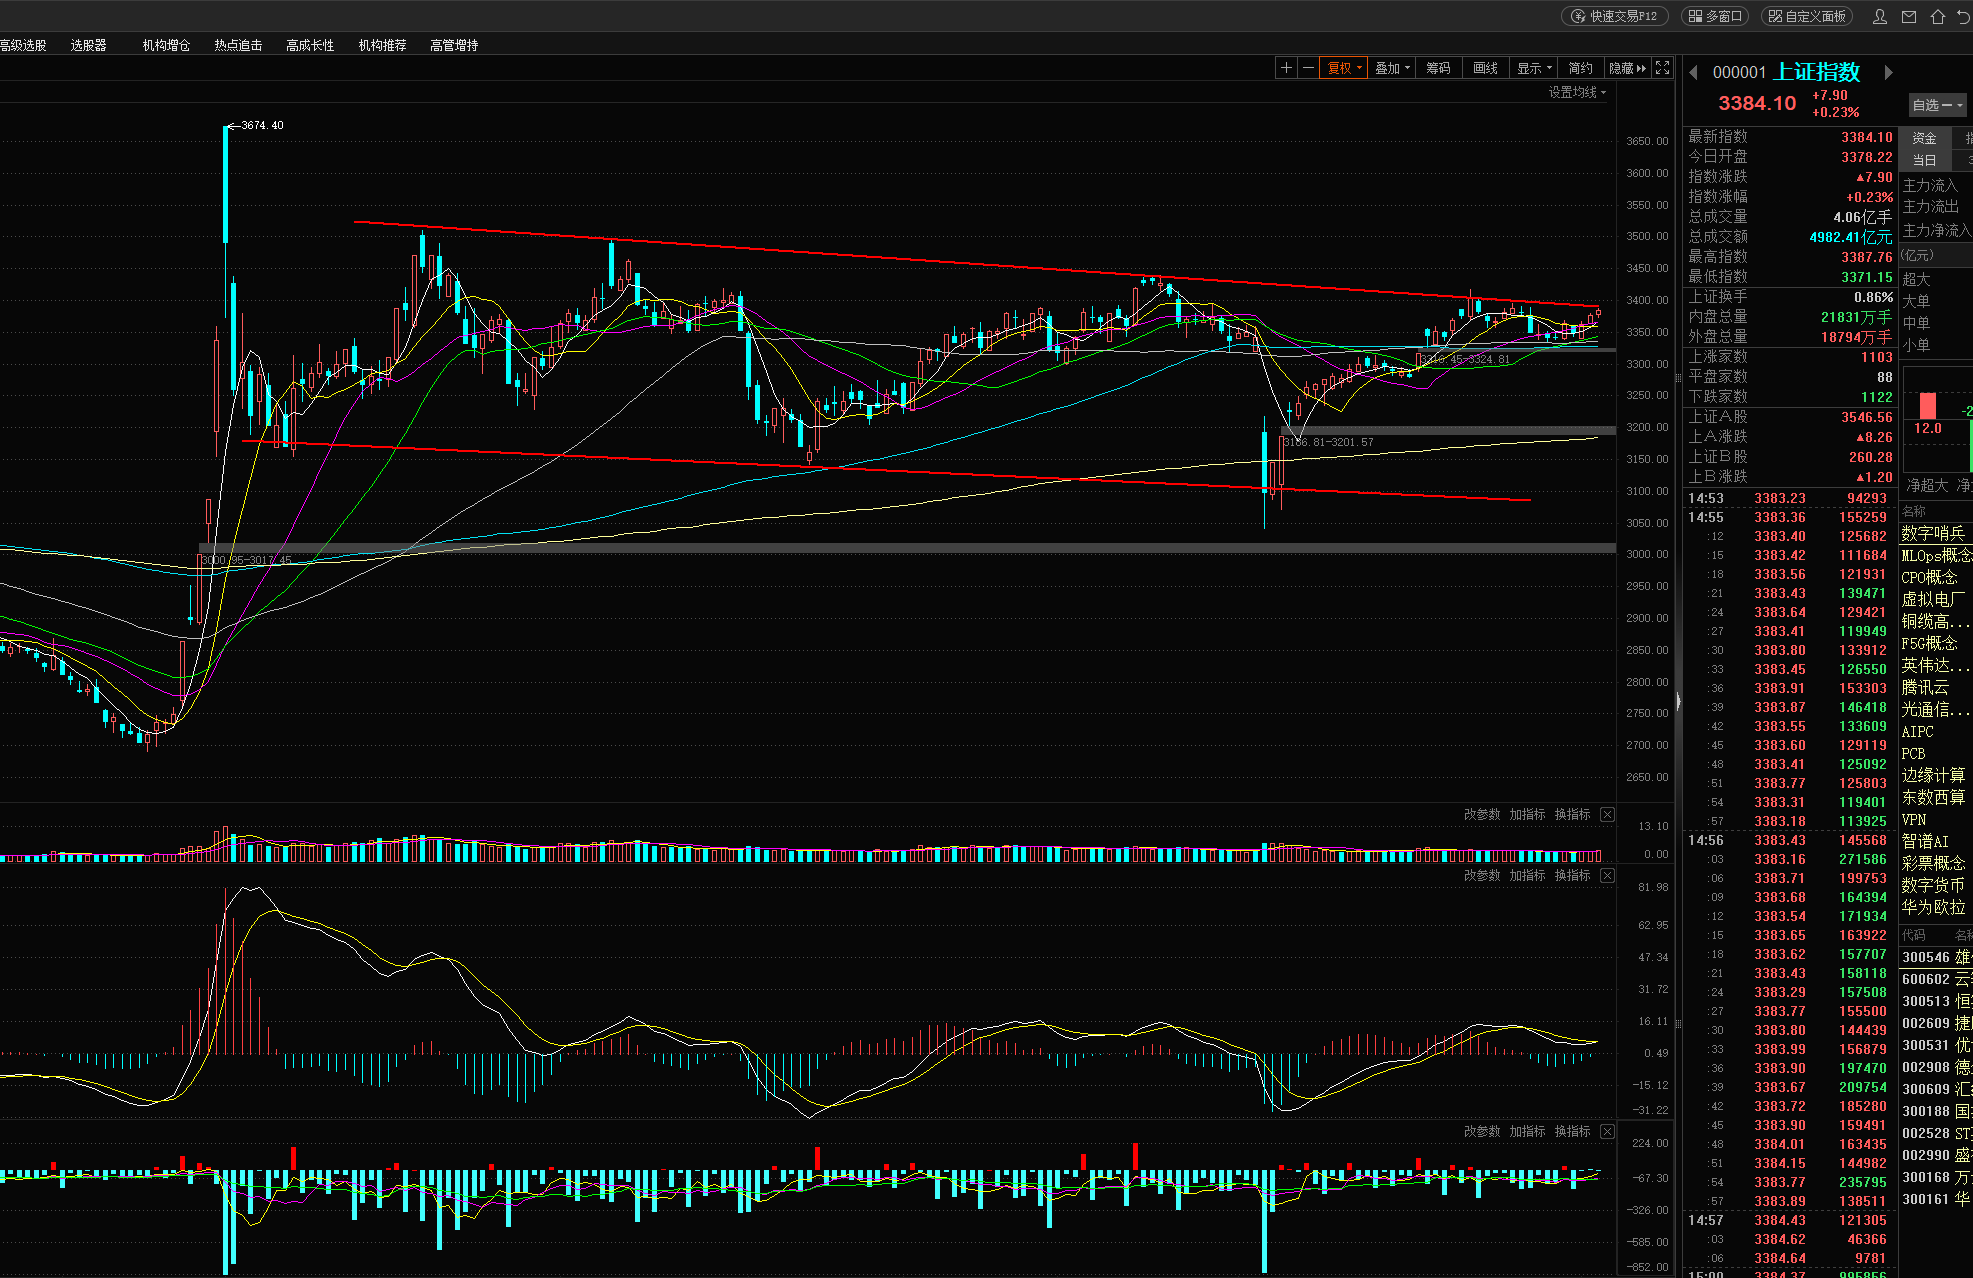This screenshot has height=1278, width=1973.
Task: Go to home icon
Action: point(1938,16)
